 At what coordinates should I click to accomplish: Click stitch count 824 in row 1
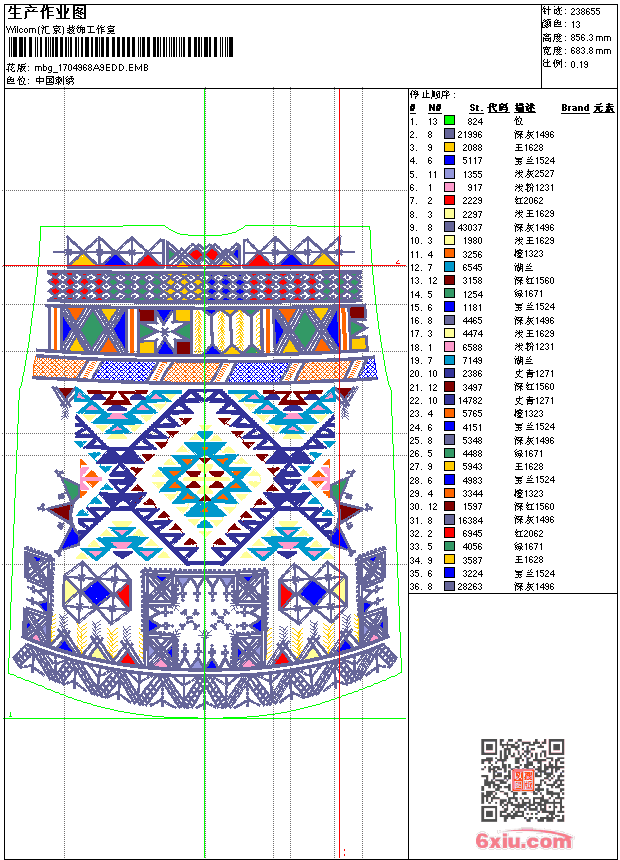tap(475, 121)
